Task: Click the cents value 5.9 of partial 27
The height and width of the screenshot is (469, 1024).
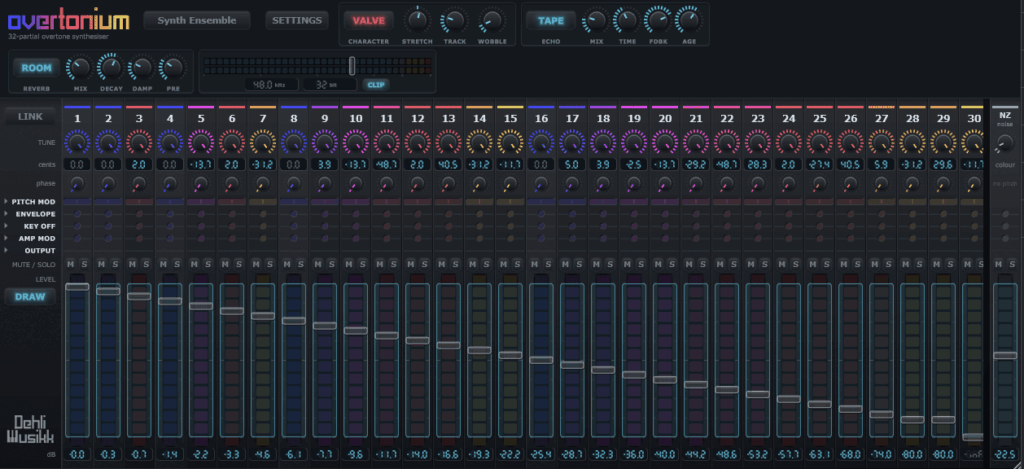Action: (x=882, y=165)
